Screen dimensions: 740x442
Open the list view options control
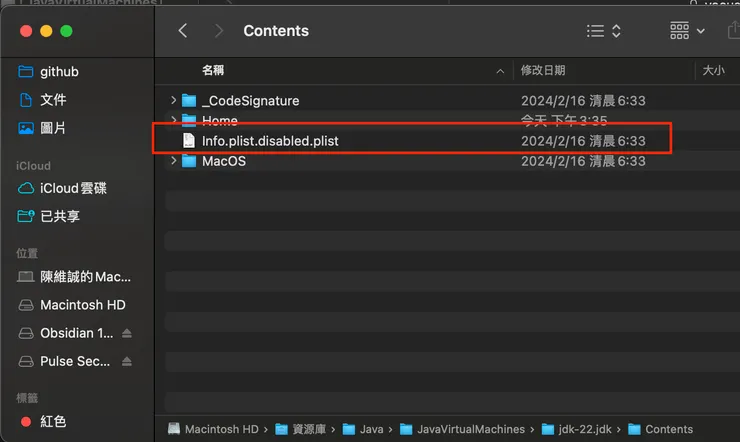pos(604,31)
